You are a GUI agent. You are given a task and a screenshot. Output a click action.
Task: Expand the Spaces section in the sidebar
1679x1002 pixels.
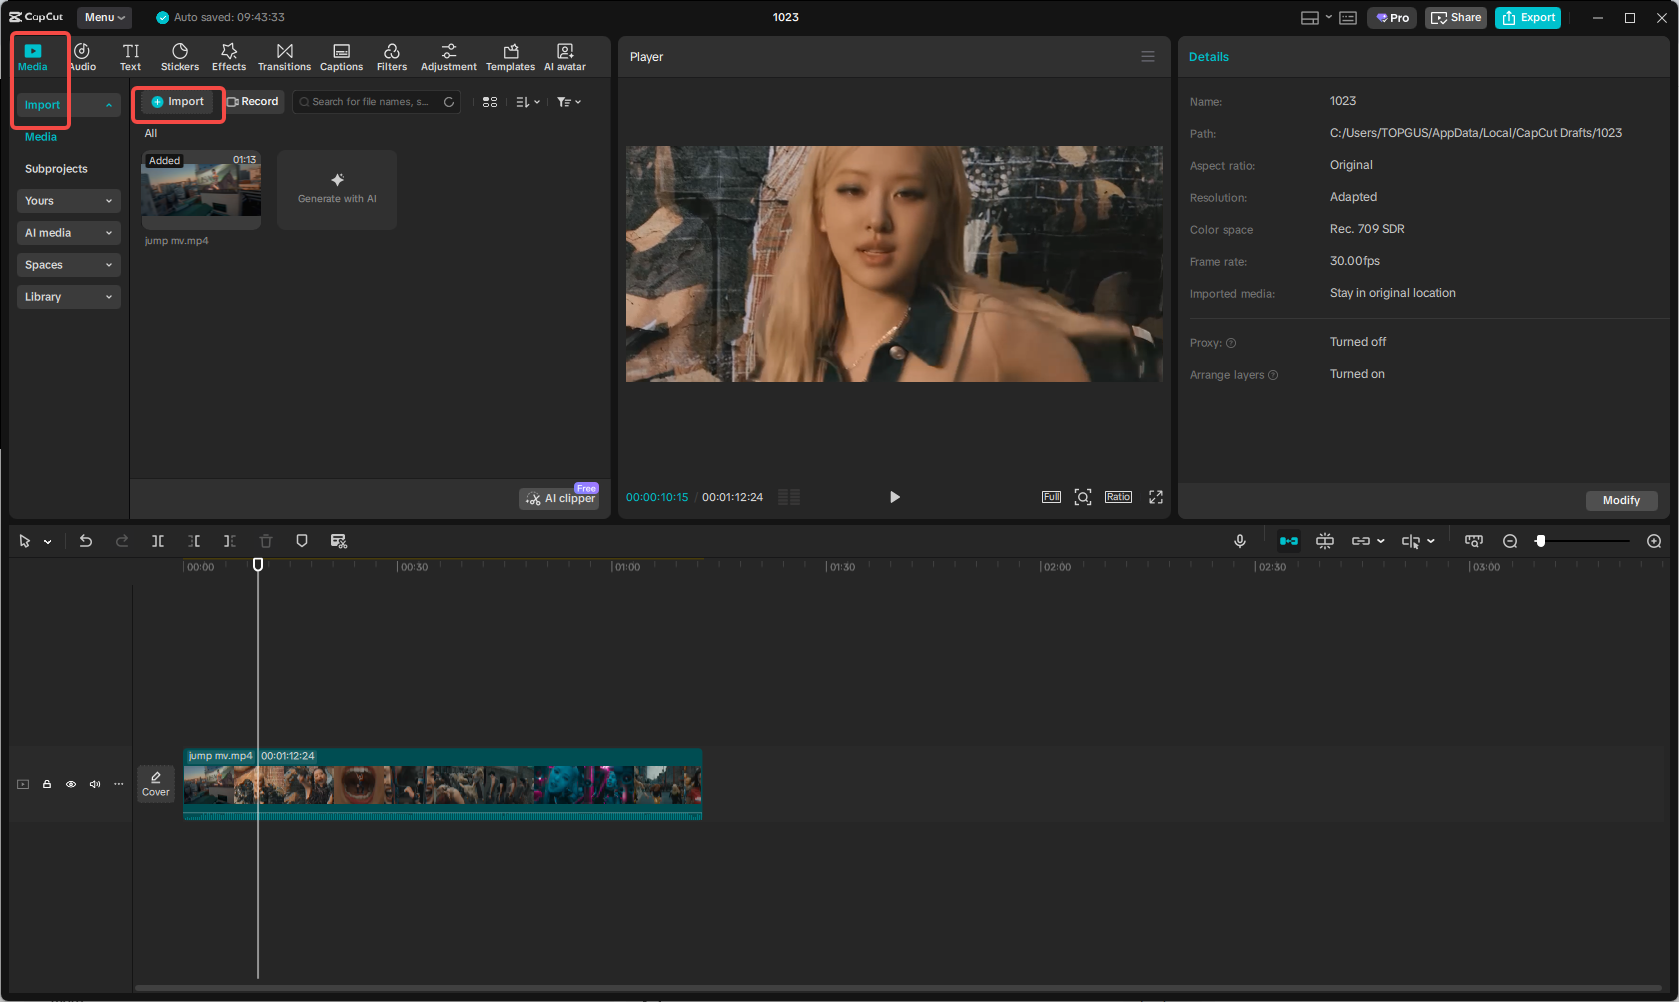[x=68, y=265]
